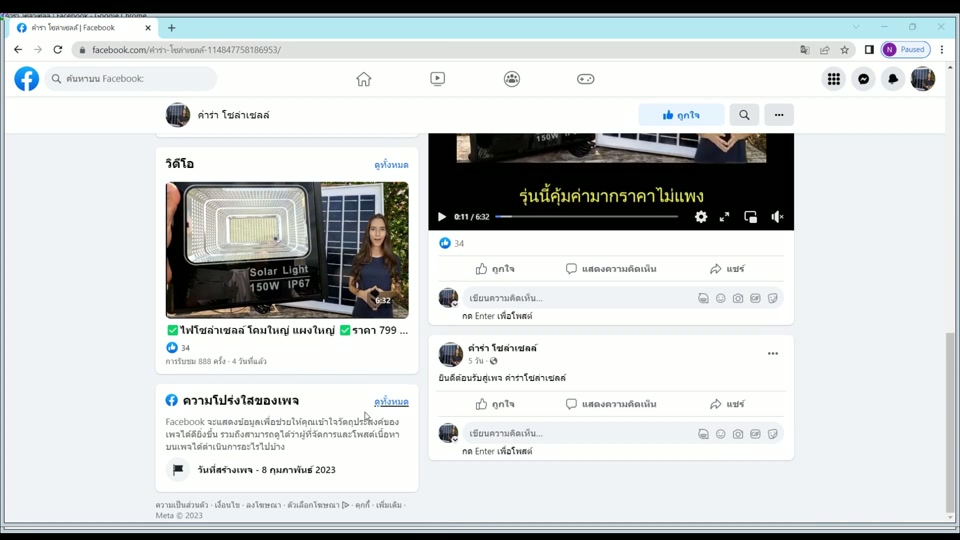Open the page three-dot more options button
The width and height of the screenshot is (960, 540).
click(x=779, y=115)
